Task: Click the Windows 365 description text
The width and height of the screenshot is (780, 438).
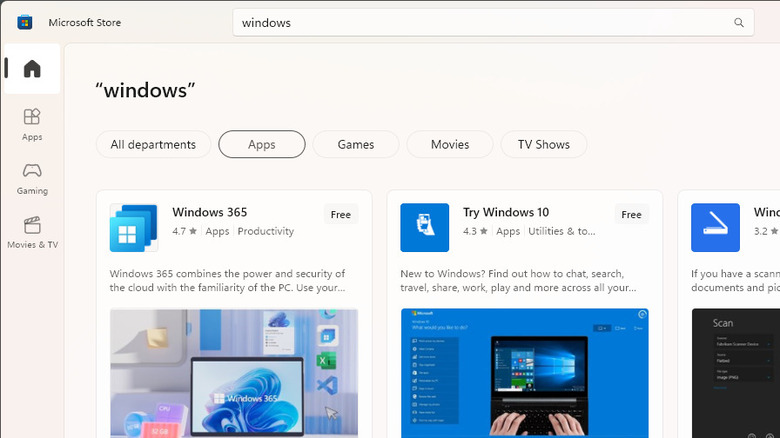Action: click(227, 281)
